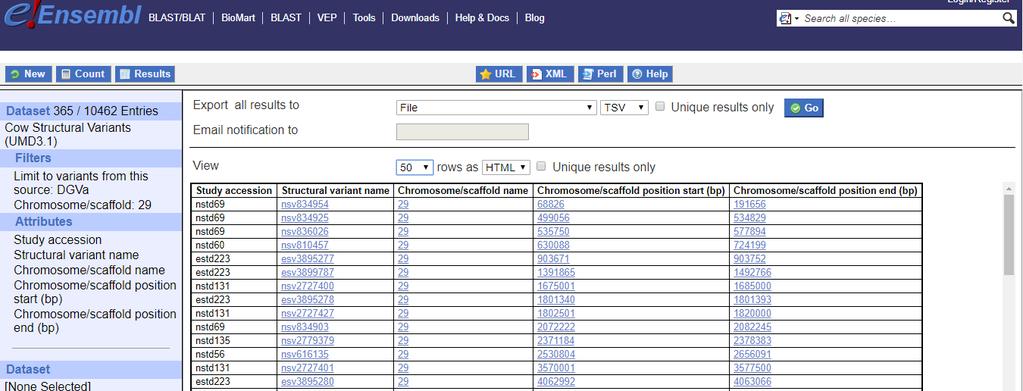Click Study accession attribute in sidebar
The image size is (1023, 391).
pos(57,240)
